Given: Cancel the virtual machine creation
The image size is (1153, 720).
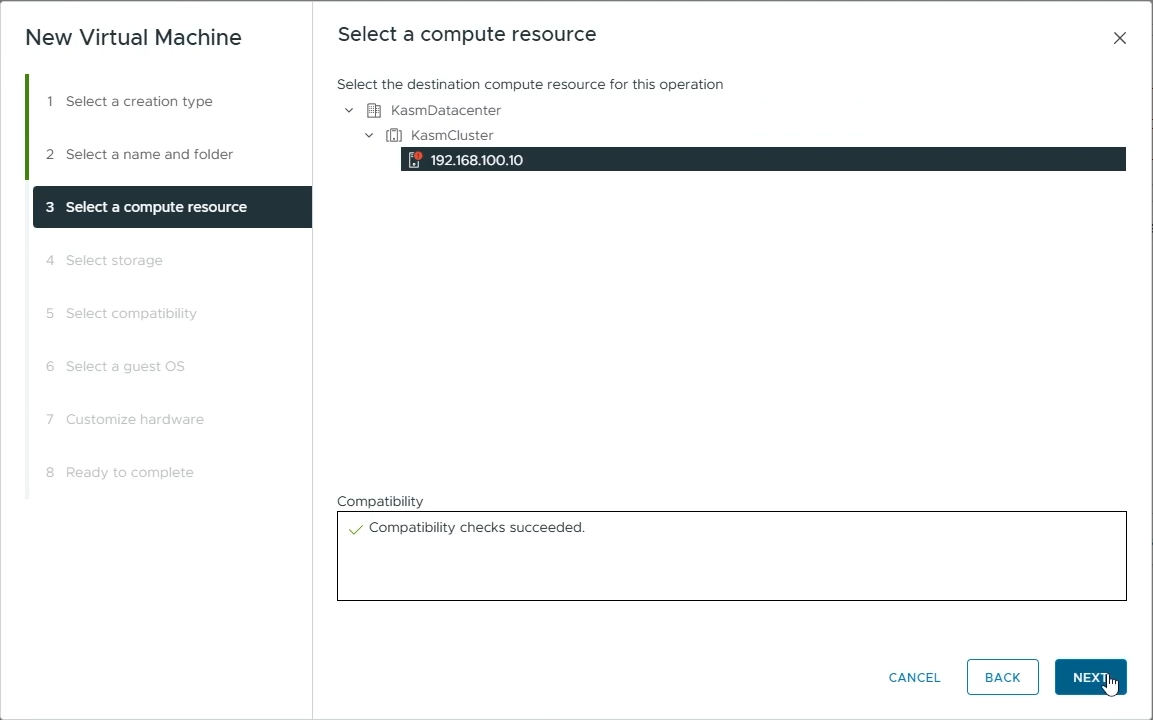Looking at the screenshot, I should pyautogui.click(x=913, y=677).
